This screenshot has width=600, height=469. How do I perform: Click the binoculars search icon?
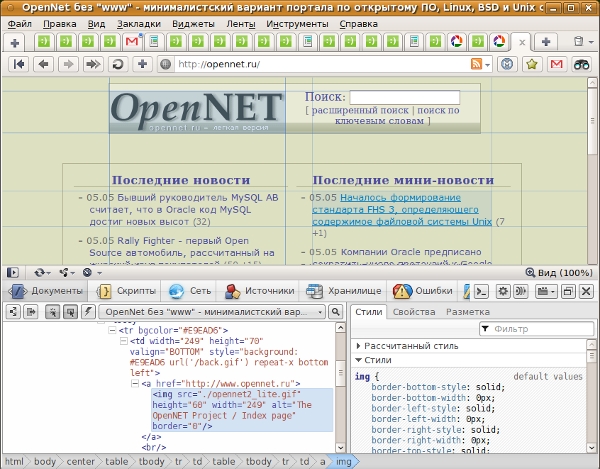(x=582, y=64)
